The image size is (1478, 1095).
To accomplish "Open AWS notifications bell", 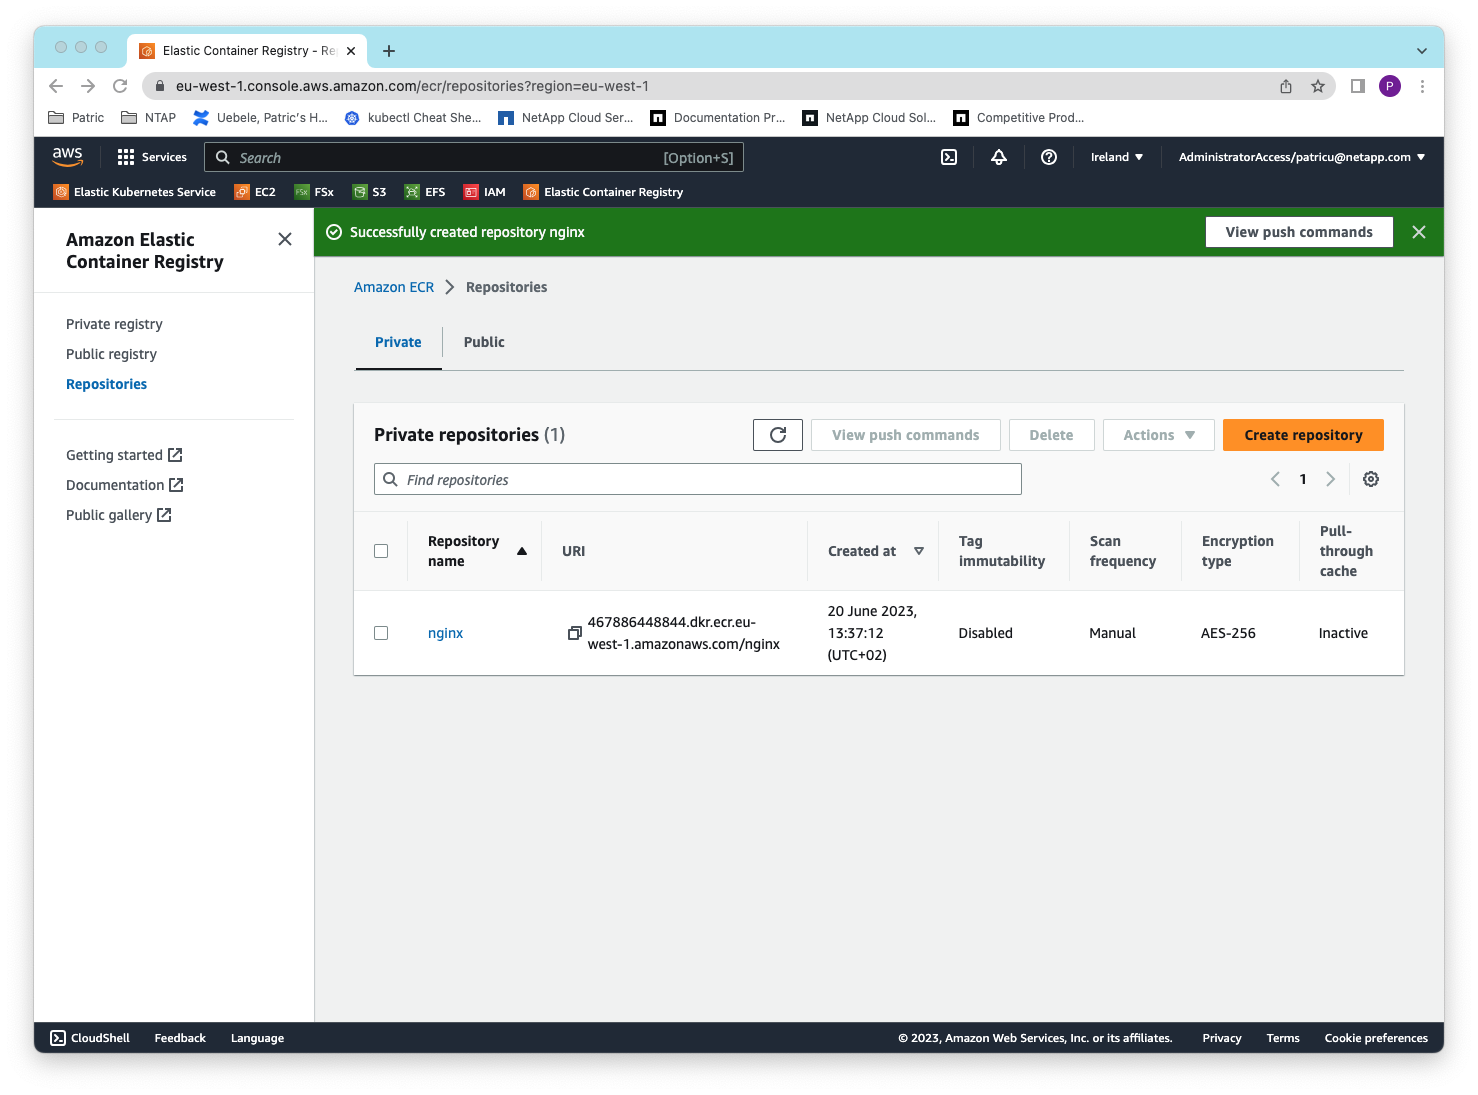I will click(998, 157).
